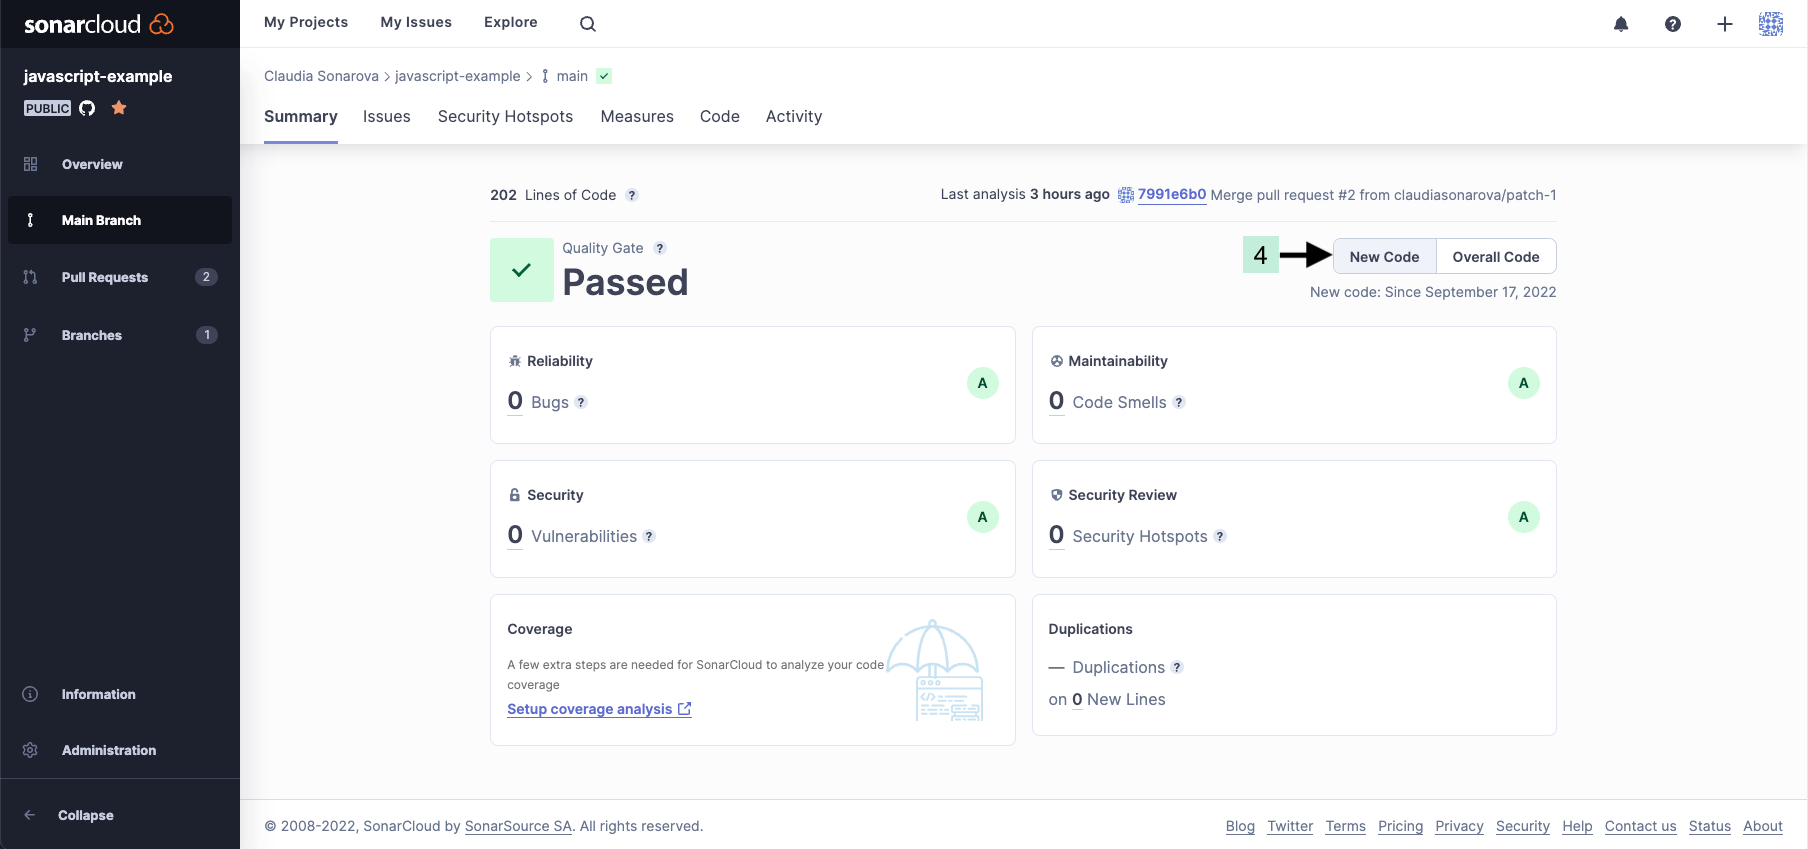This screenshot has width=1808, height=849.
Task: Open the user avatar menu
Action: 1771,24
